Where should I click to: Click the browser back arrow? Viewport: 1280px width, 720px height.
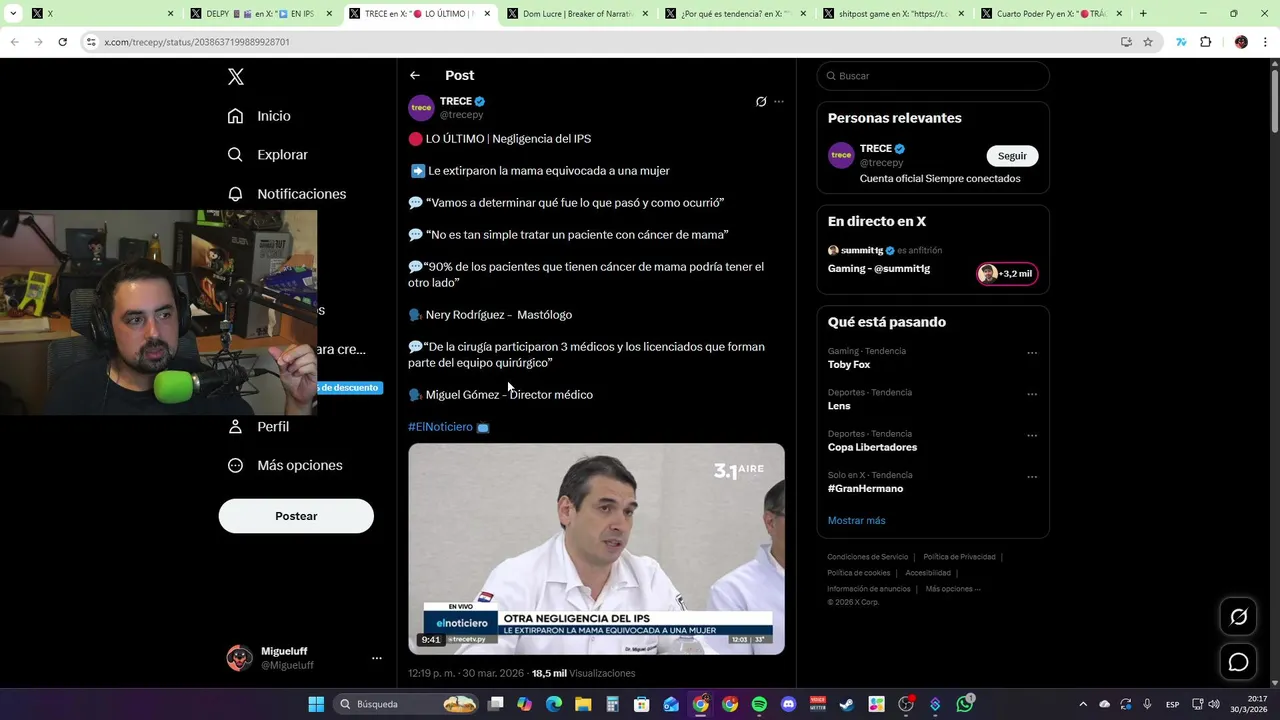[x=15, y=42]
